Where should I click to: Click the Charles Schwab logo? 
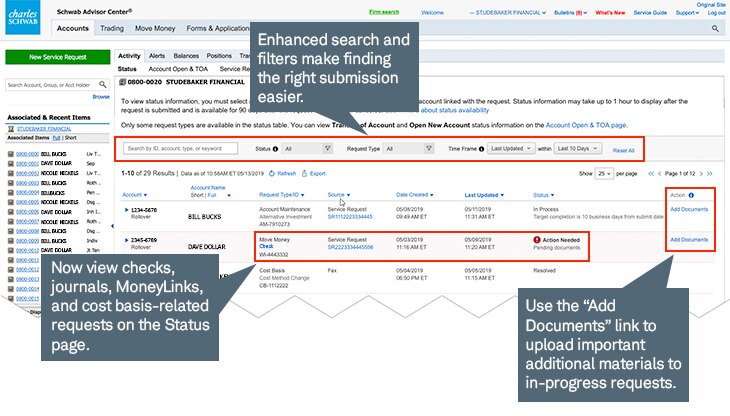(23, 17)
